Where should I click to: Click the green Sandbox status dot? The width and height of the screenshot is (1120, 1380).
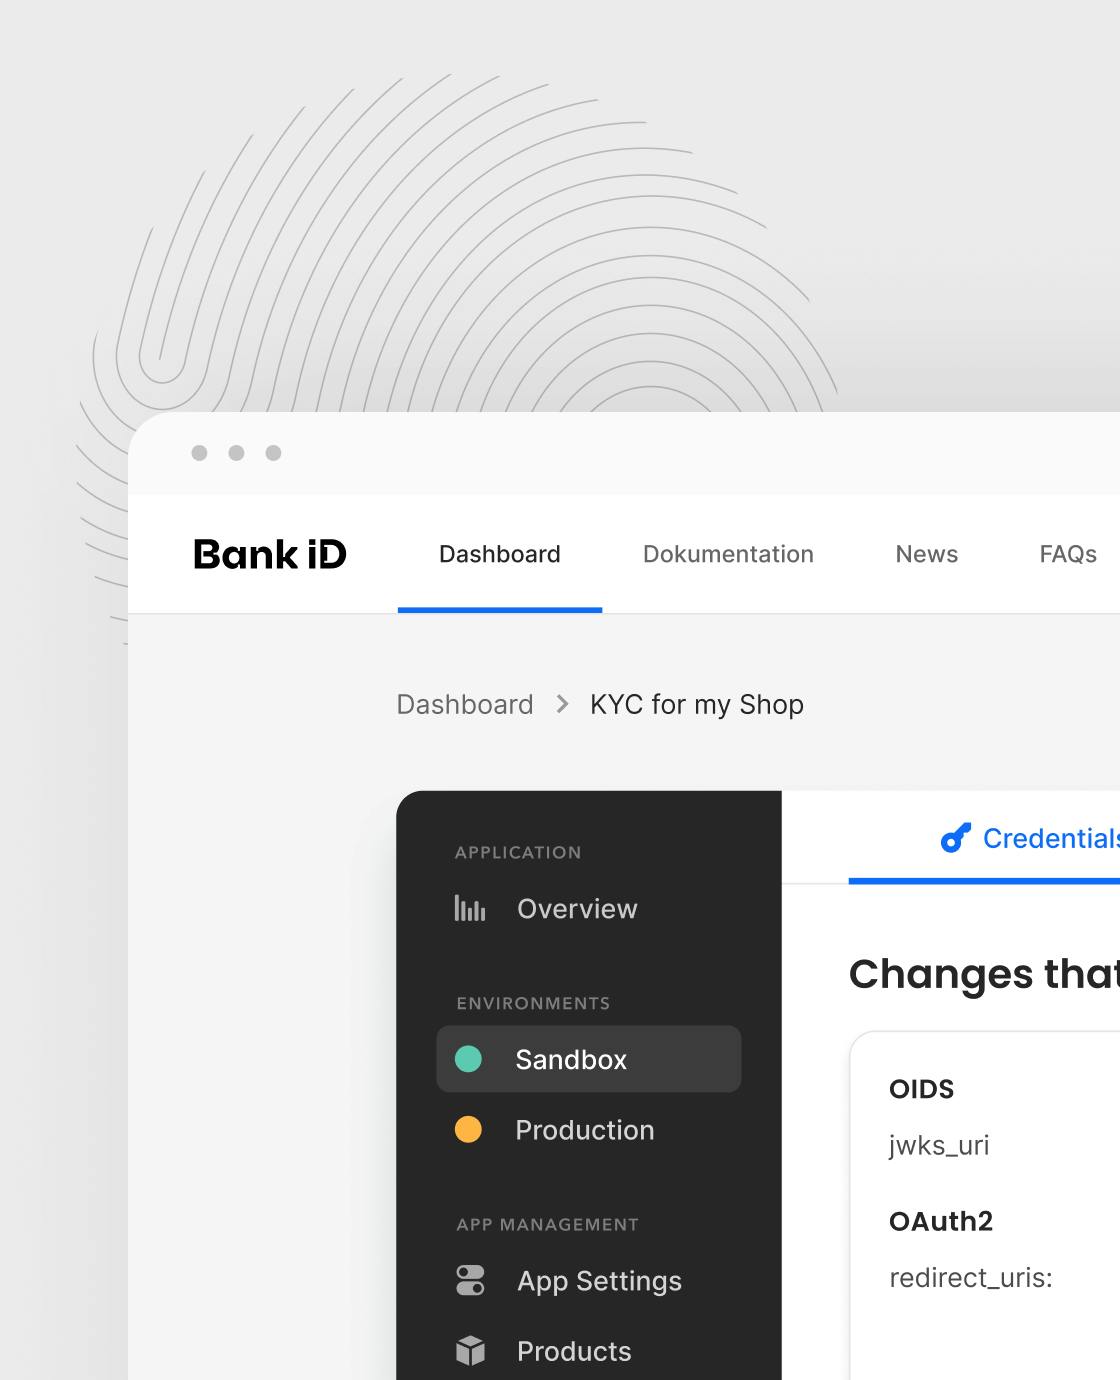(x=468, y=1059)
